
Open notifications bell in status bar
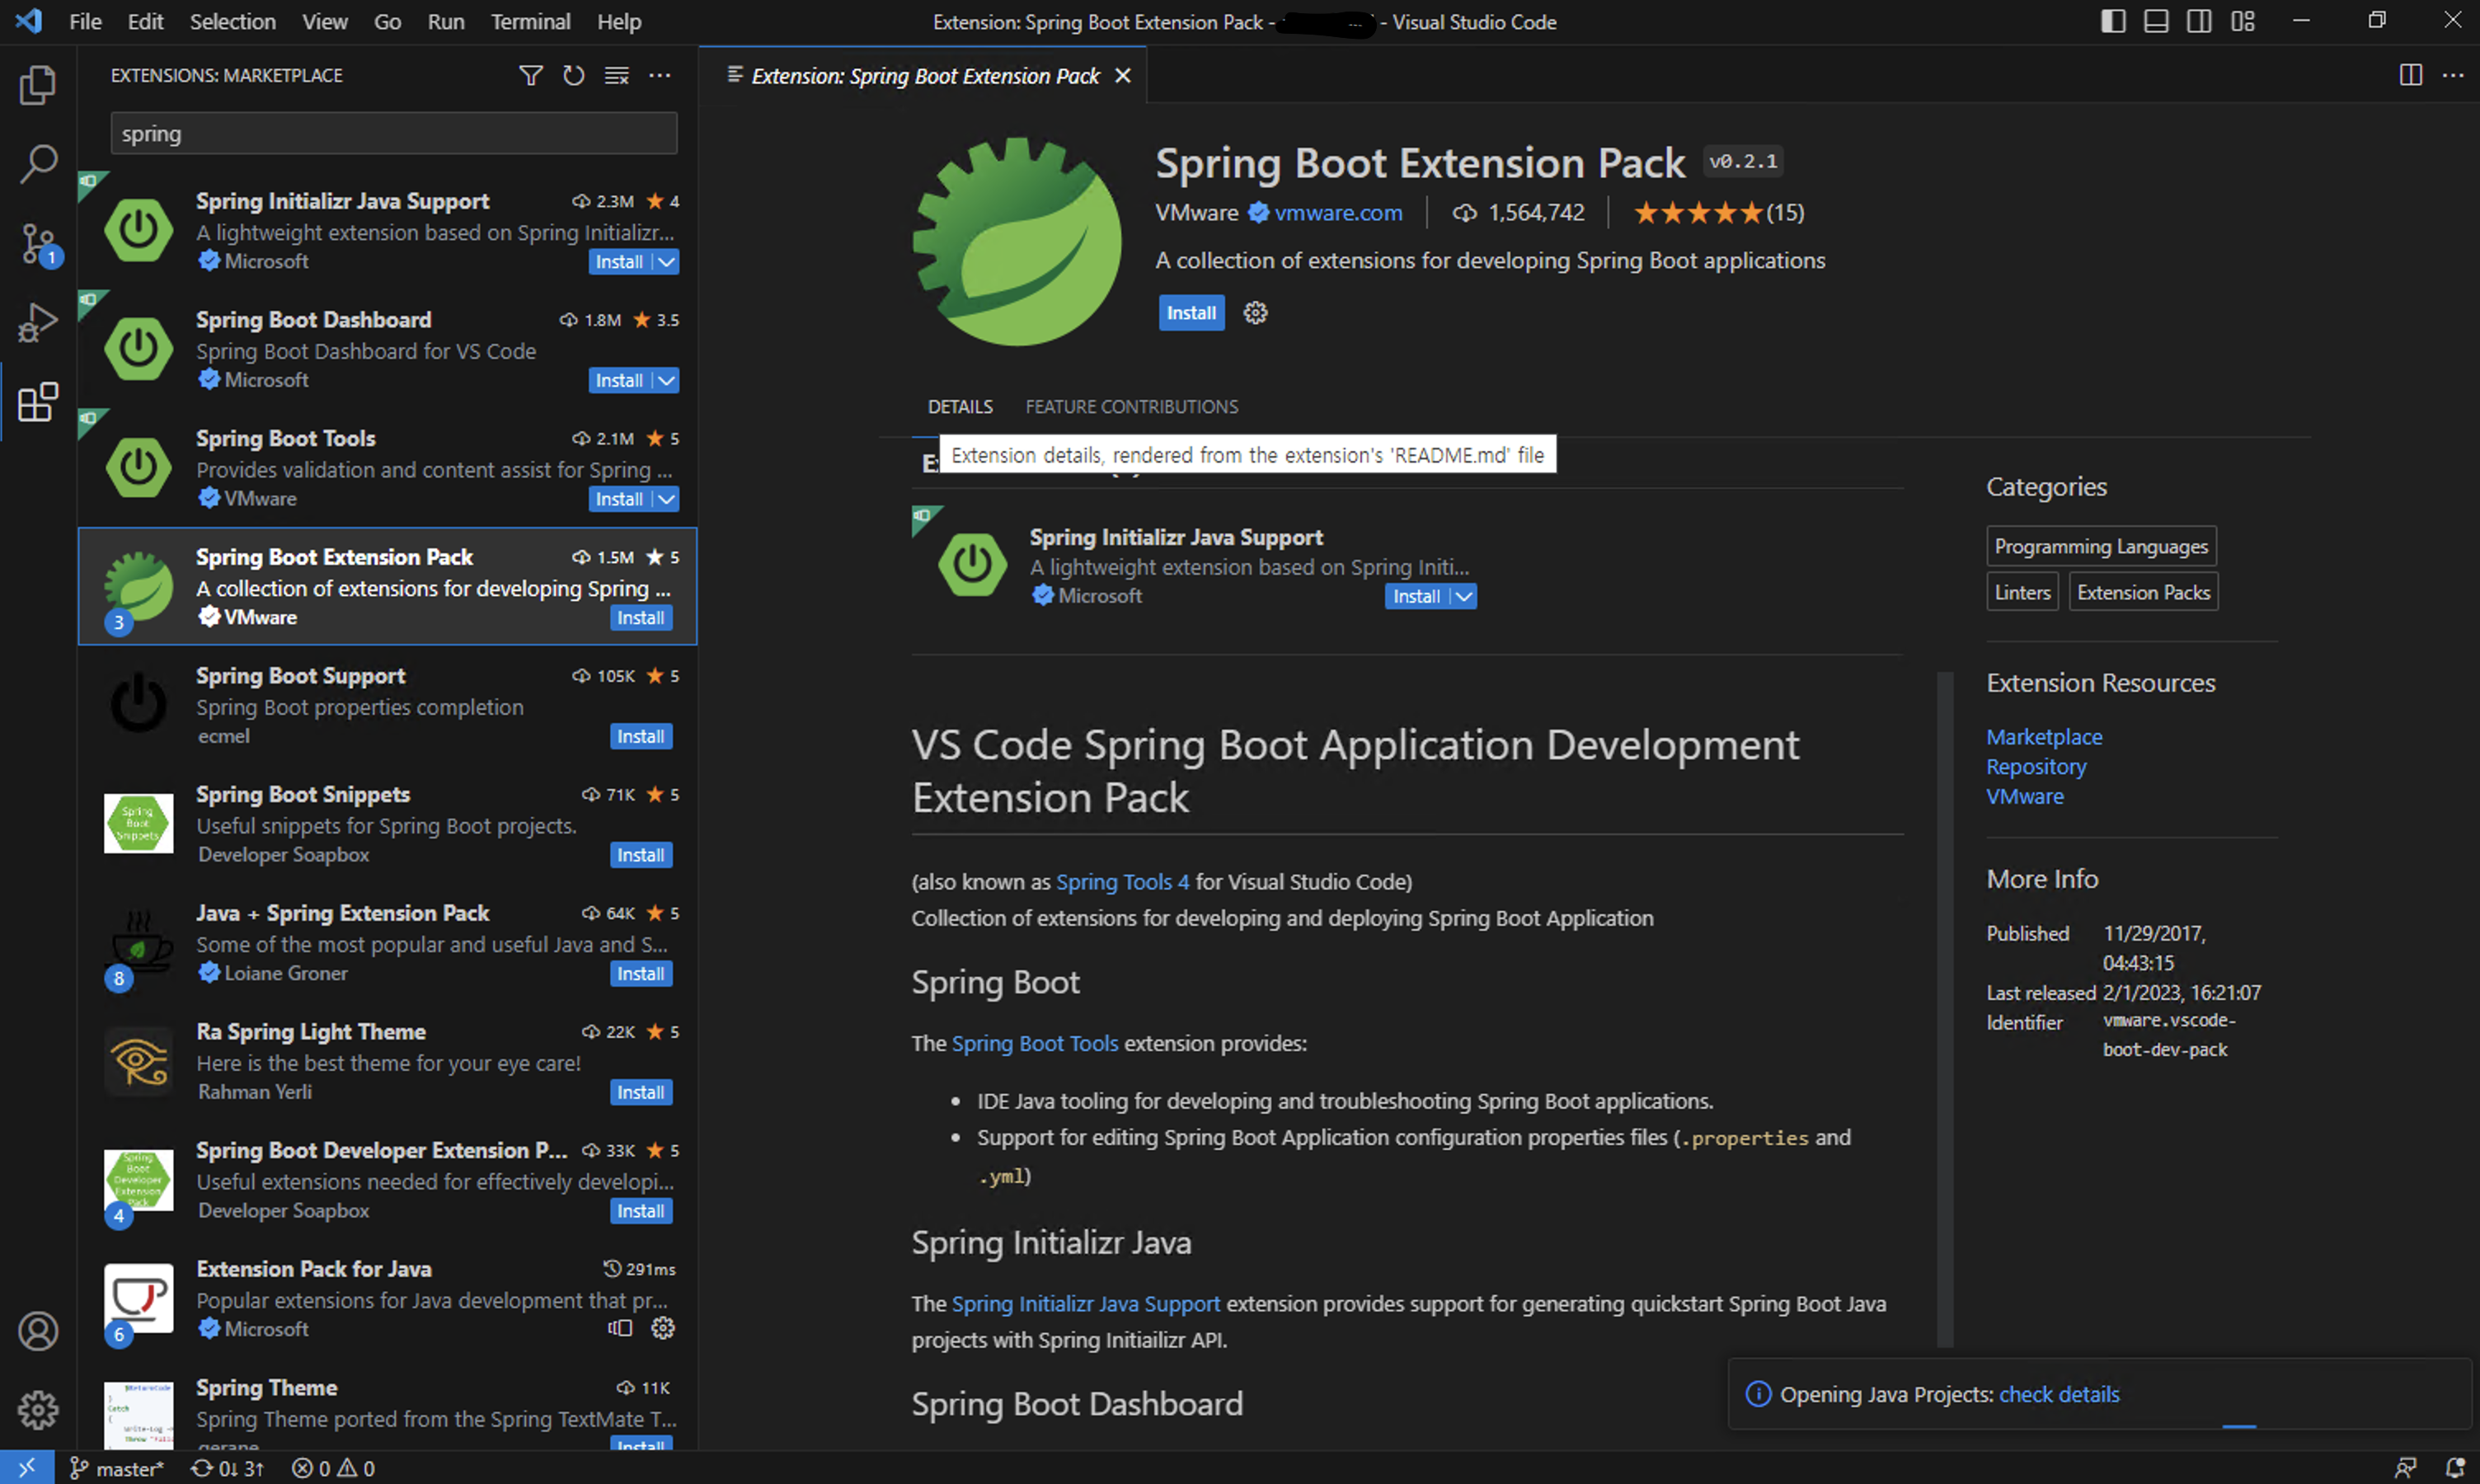click(2454, 1467)
